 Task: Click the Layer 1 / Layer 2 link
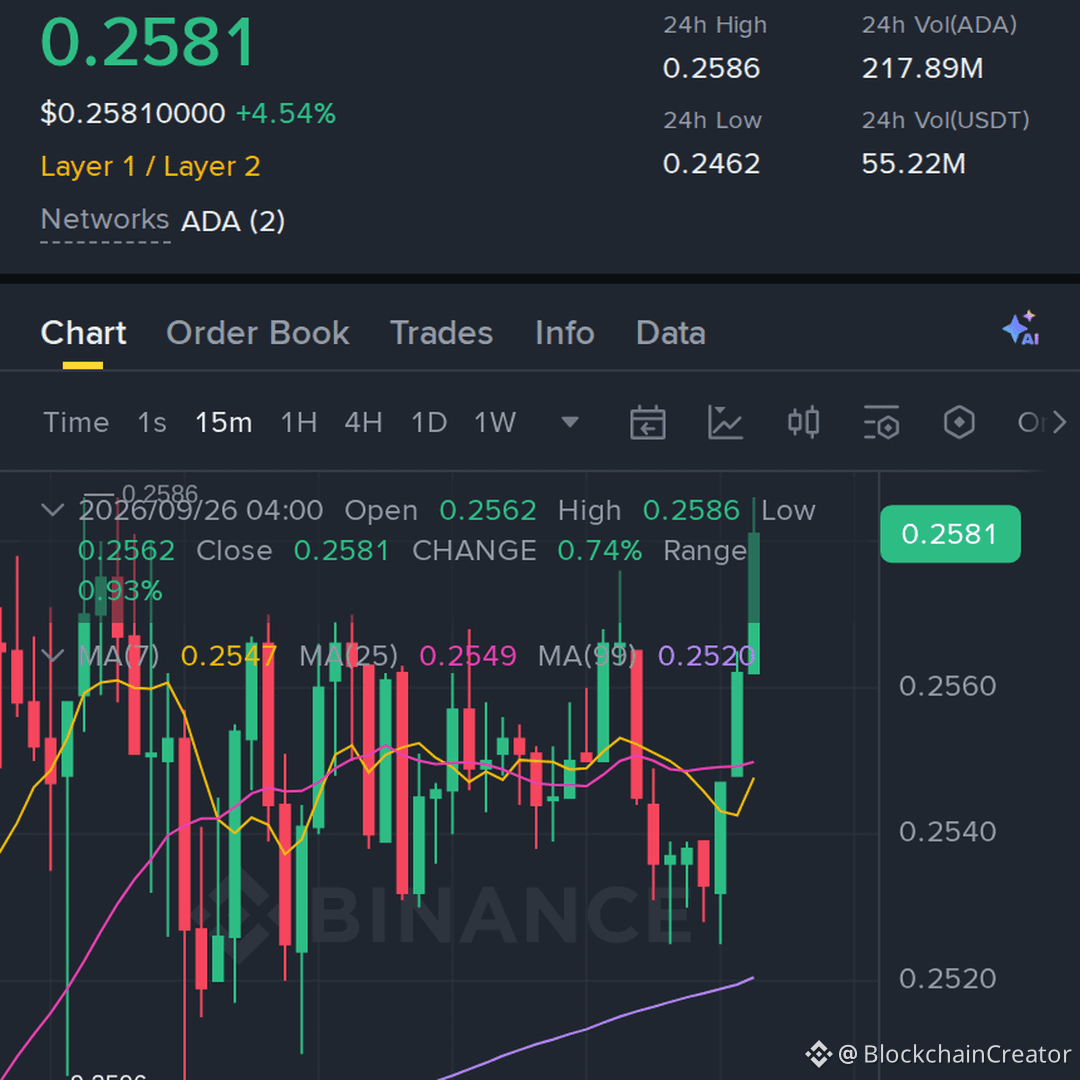click(x=151, y=166)
